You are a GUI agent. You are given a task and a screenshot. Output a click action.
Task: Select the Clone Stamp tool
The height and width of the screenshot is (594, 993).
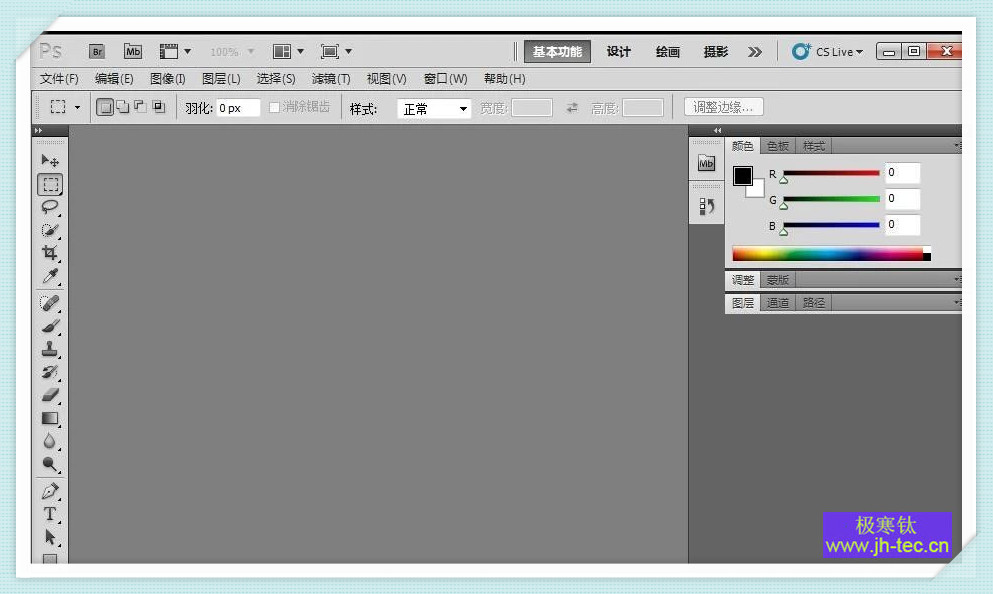(x=50, y=349)
